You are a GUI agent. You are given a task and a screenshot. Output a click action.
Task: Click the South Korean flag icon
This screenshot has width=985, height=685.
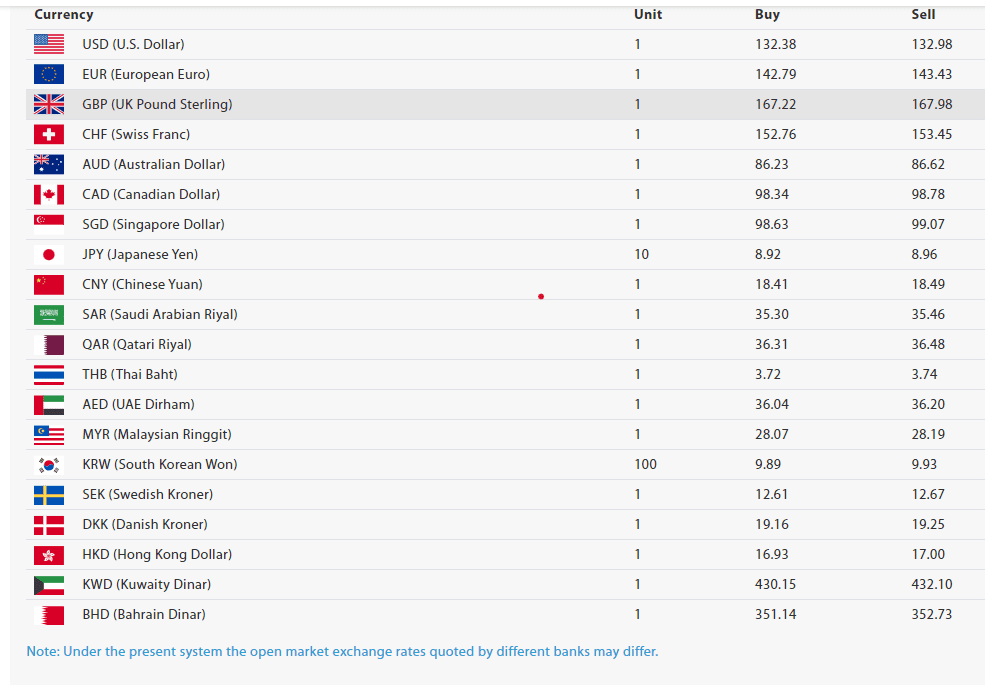click(x=48, y=464)
